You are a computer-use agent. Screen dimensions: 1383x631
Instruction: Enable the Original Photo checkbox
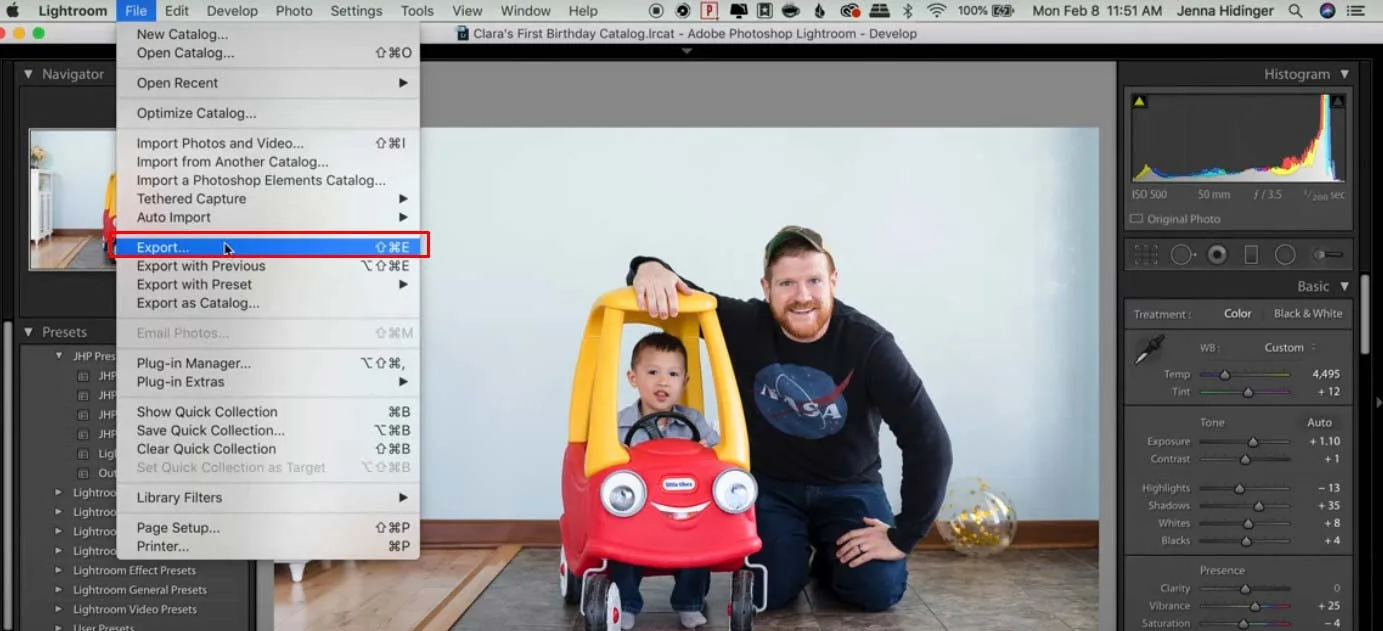(x=1136, y=219)
